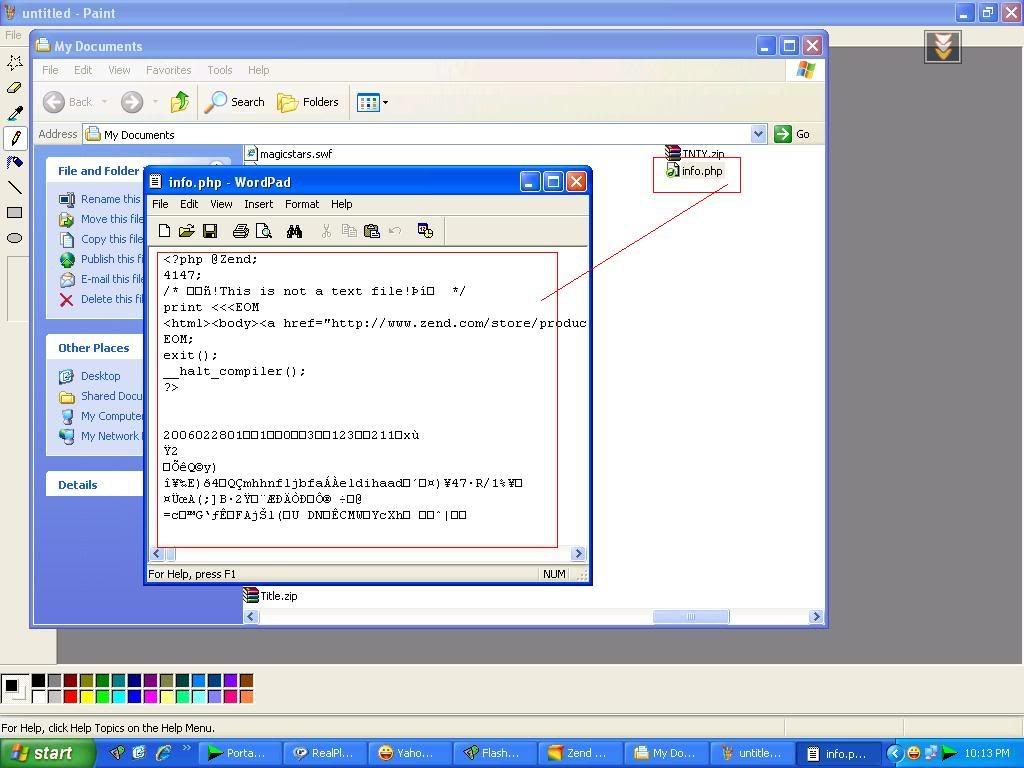Select the Eraser tool in Paint
This screenshot has height=768, width=1024.
[14, 88]
